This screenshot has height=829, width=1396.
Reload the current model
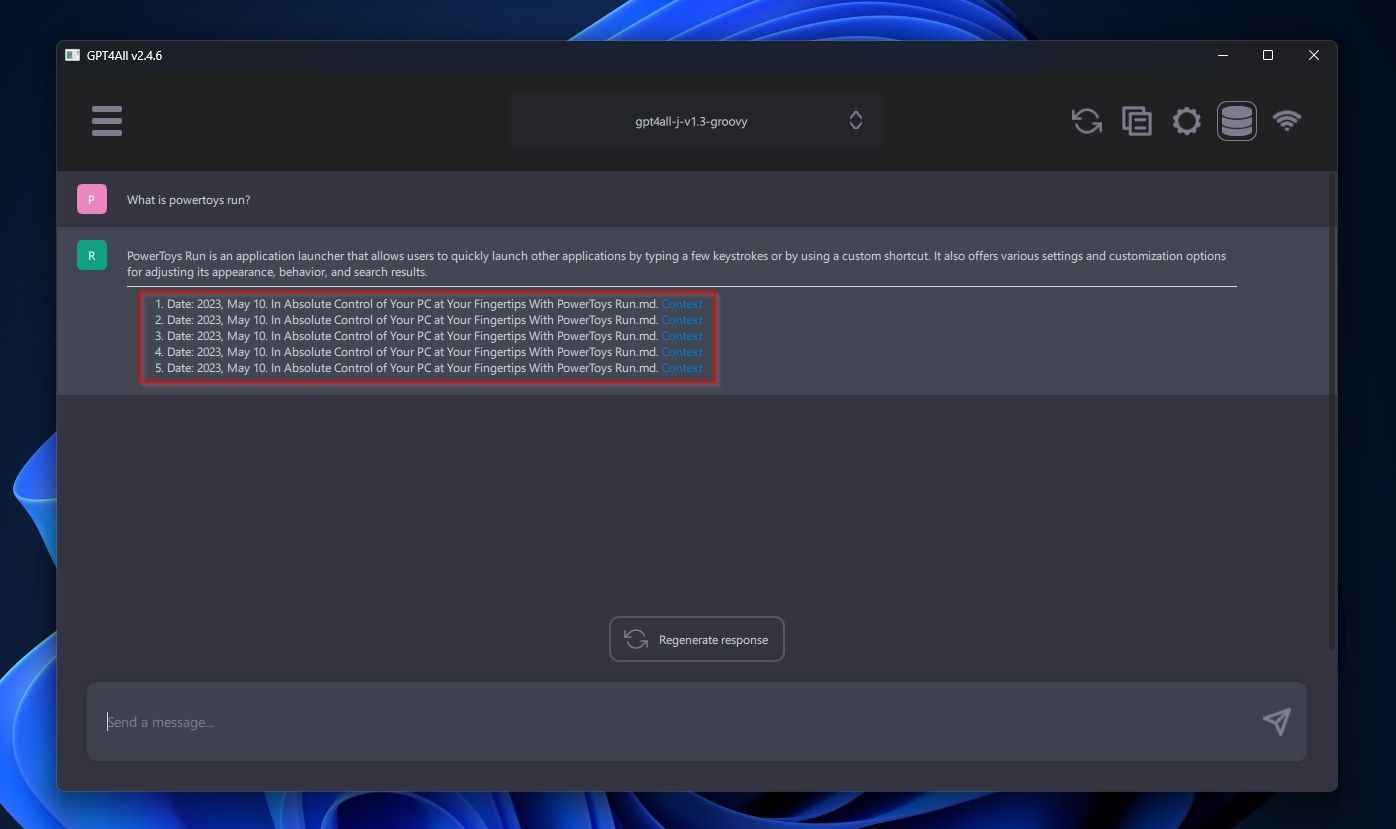1086,120
